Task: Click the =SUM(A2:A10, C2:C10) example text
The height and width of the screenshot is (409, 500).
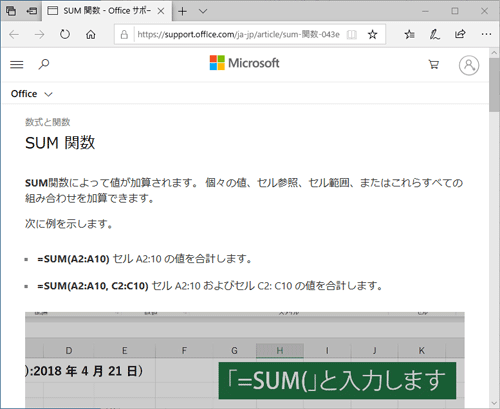Action: point(93,286)
